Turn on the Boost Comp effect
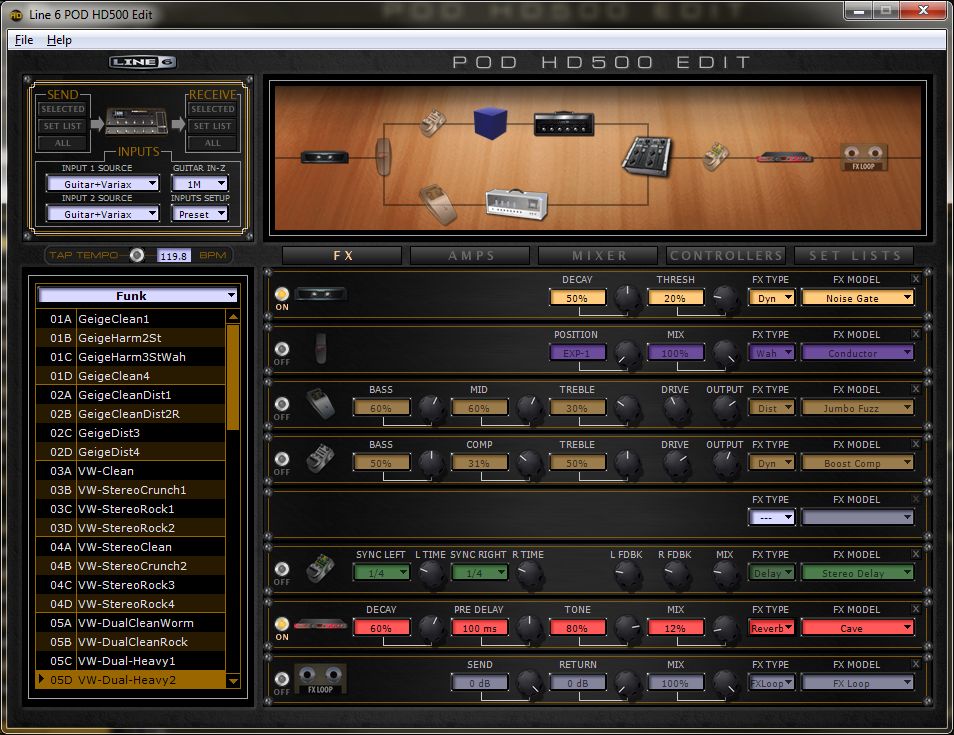 click(x=282, y=459)
